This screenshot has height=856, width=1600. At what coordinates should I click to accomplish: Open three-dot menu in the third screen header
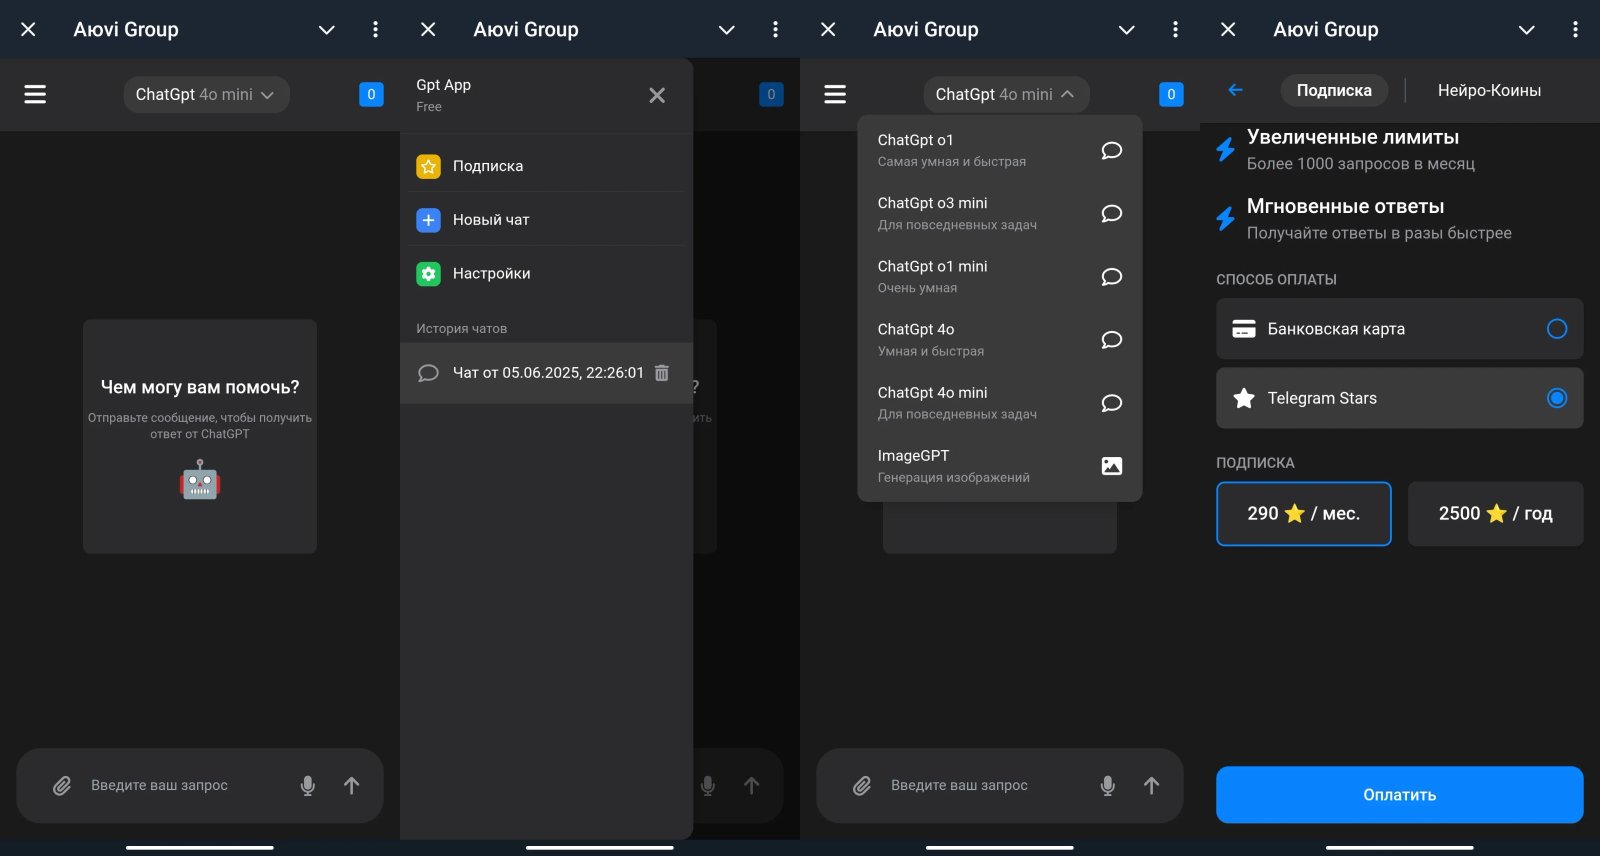point(1175,30)
